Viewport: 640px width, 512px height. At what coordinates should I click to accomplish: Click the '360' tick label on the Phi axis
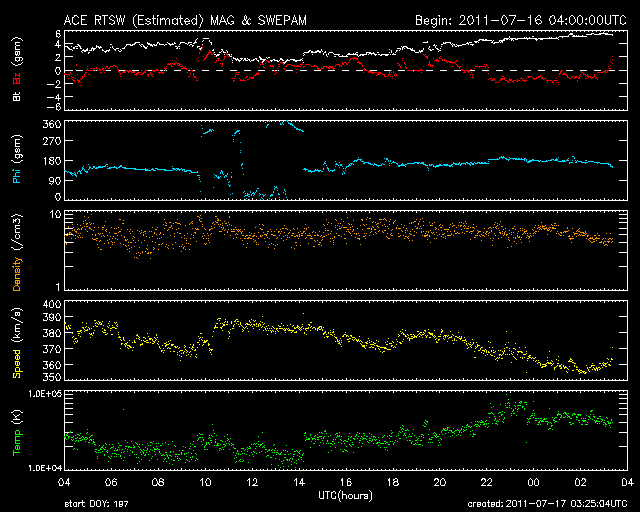click(x=52, y=124)
